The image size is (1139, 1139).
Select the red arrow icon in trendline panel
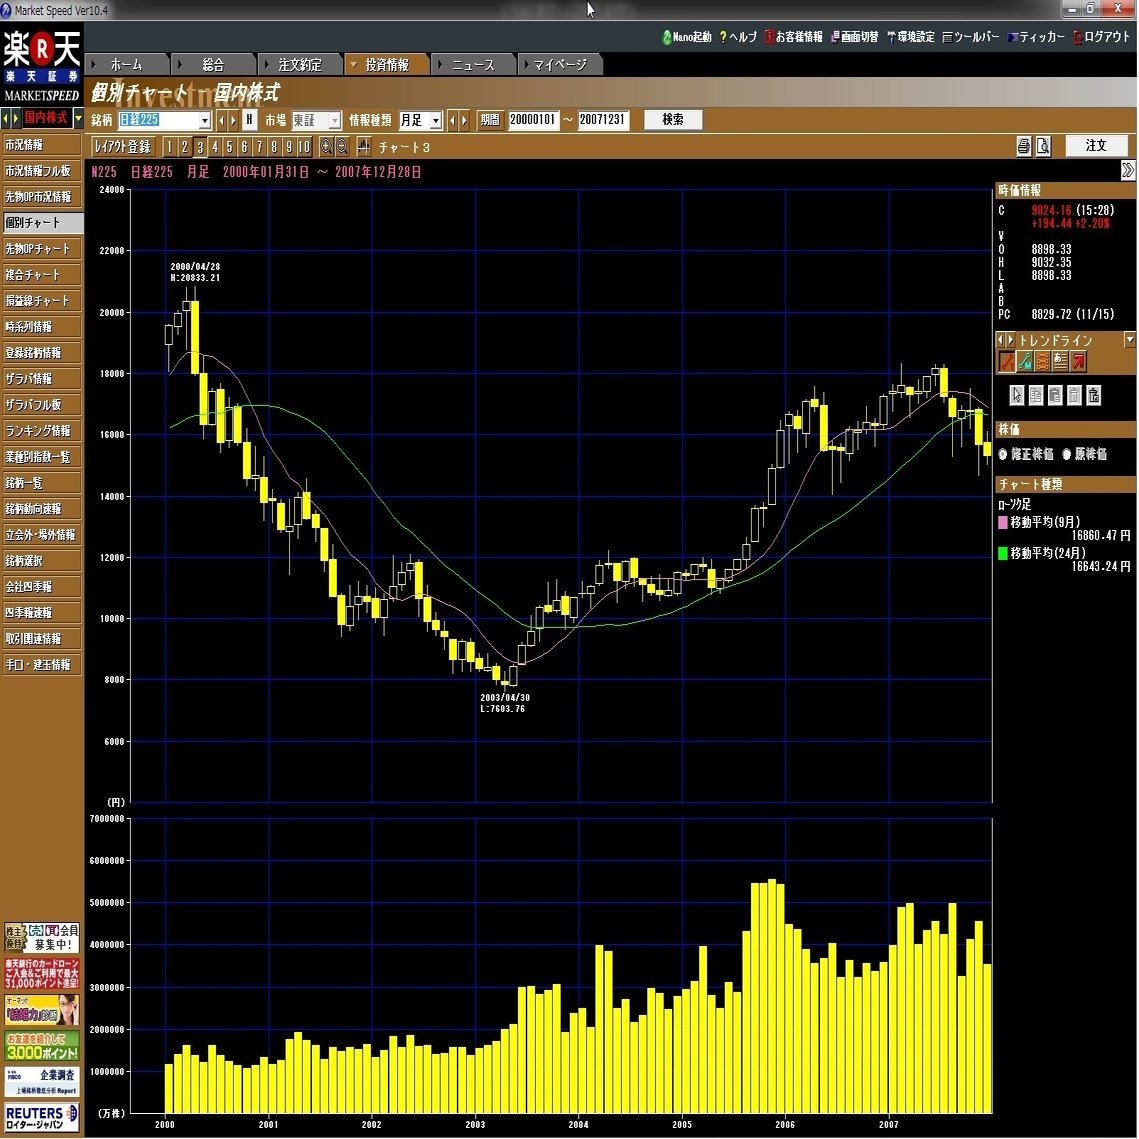(x=1079, y=360)
